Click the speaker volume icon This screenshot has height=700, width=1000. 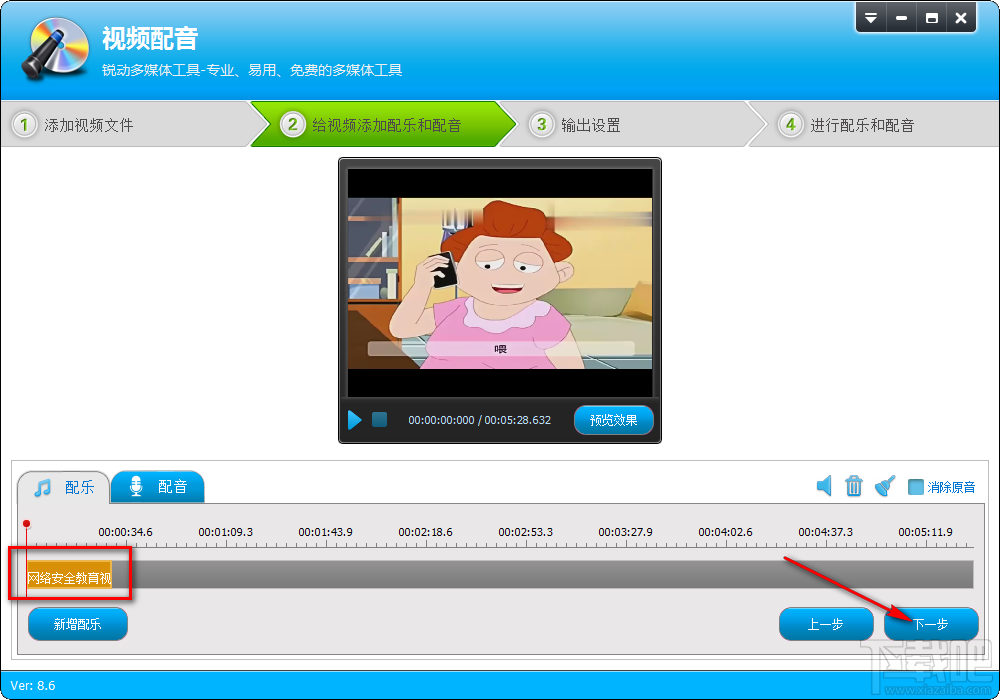(824, 486)
